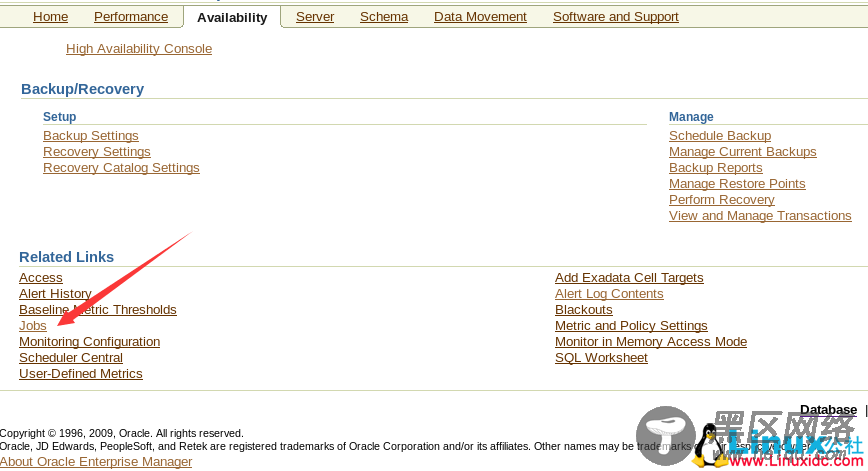Open Manage Current Backups

(742, 152)
